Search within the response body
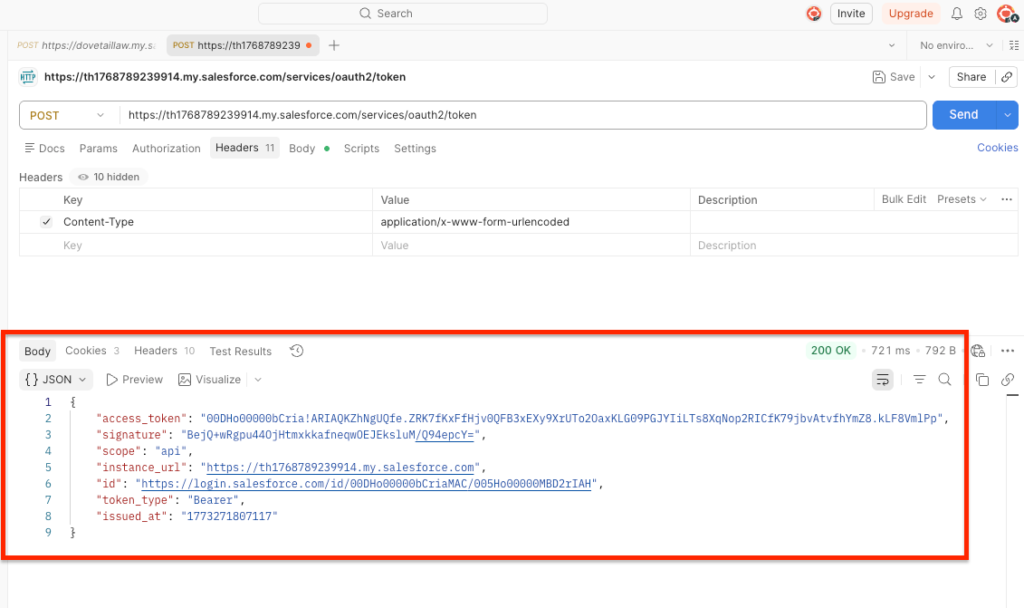 coord(945,380)
